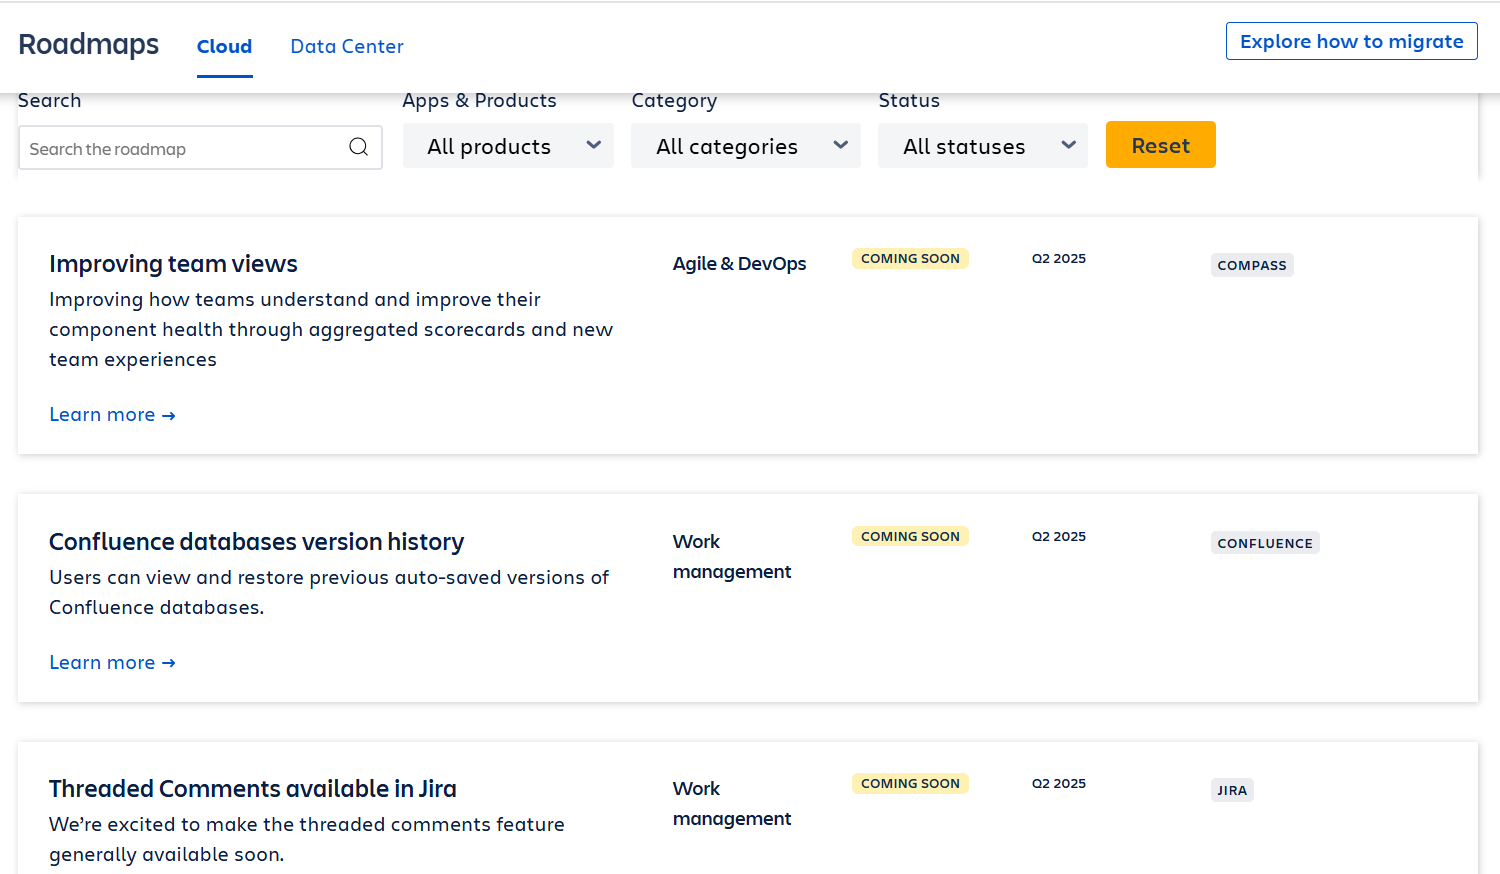The image size is (1500, 874).
Task: Click Coming Soon badge on Improving team views
Action: pos(910,258)
